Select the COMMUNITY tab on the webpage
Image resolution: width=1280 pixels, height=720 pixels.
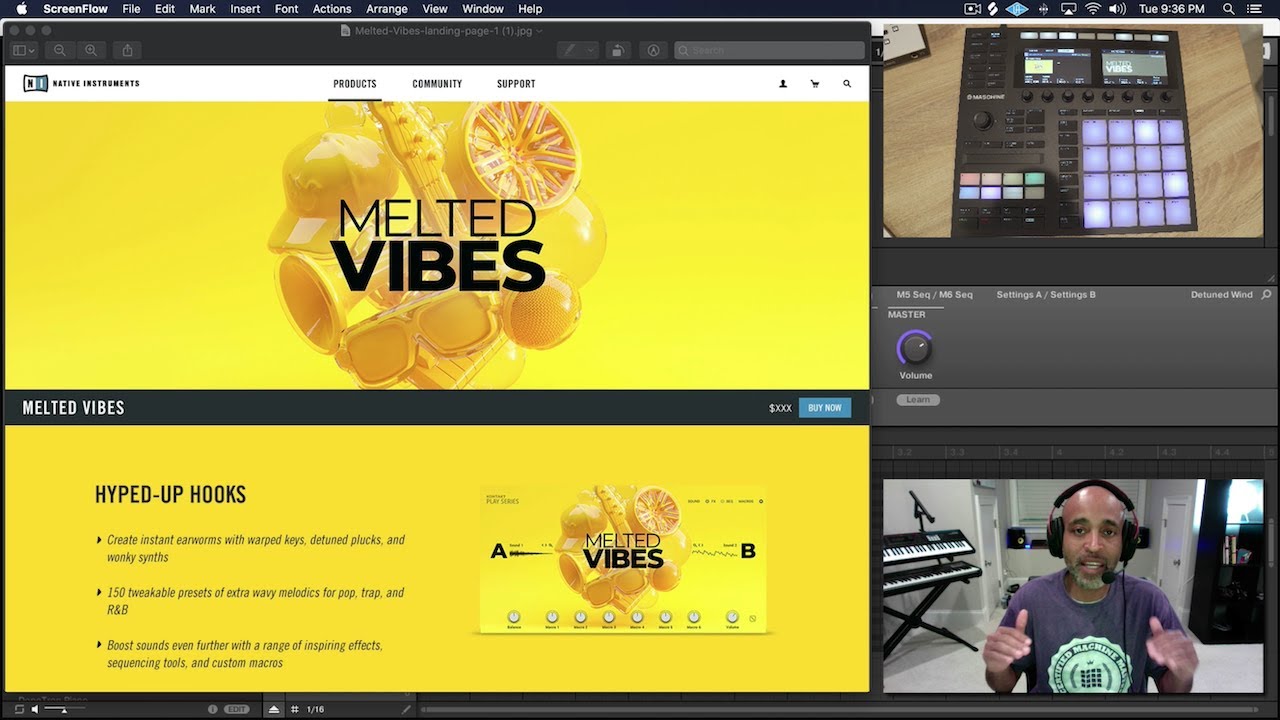click(x=437, y=84)
